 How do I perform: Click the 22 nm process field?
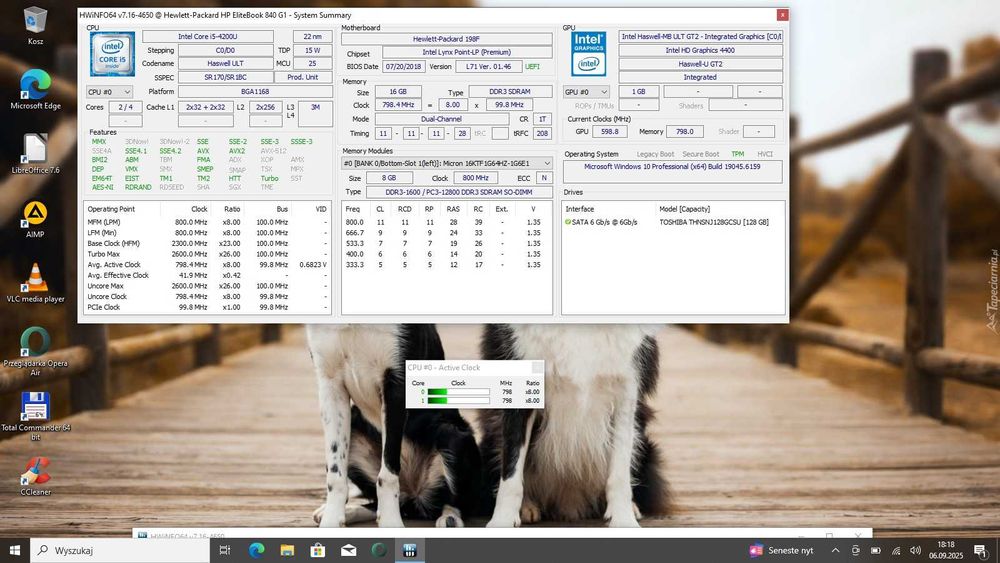(x=312, y=36)
